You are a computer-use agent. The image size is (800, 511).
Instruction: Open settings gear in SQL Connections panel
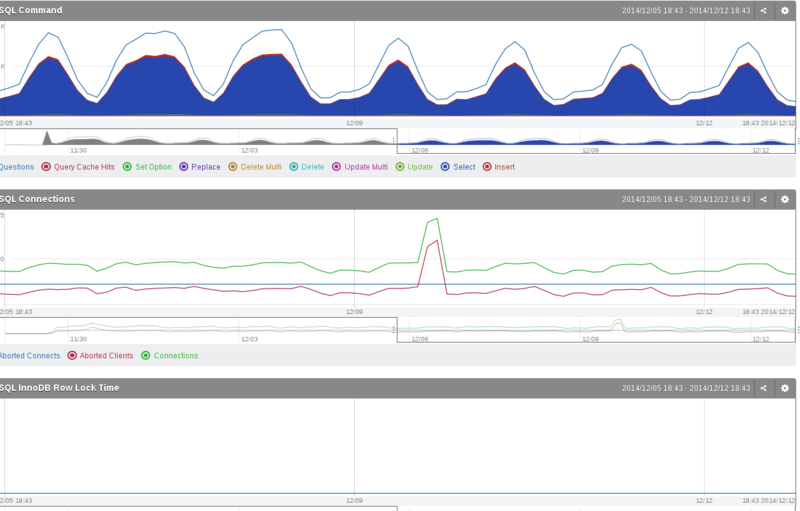(785, 199)
